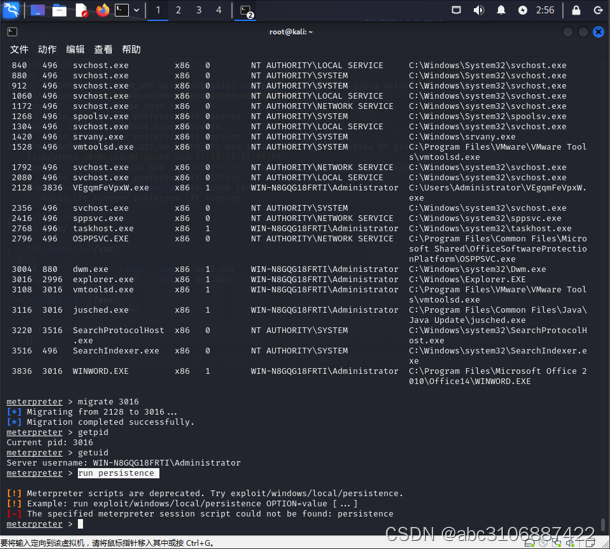The image size is (611, 551).
Task: Minimize the terminal window
Action: click(568, 32)
